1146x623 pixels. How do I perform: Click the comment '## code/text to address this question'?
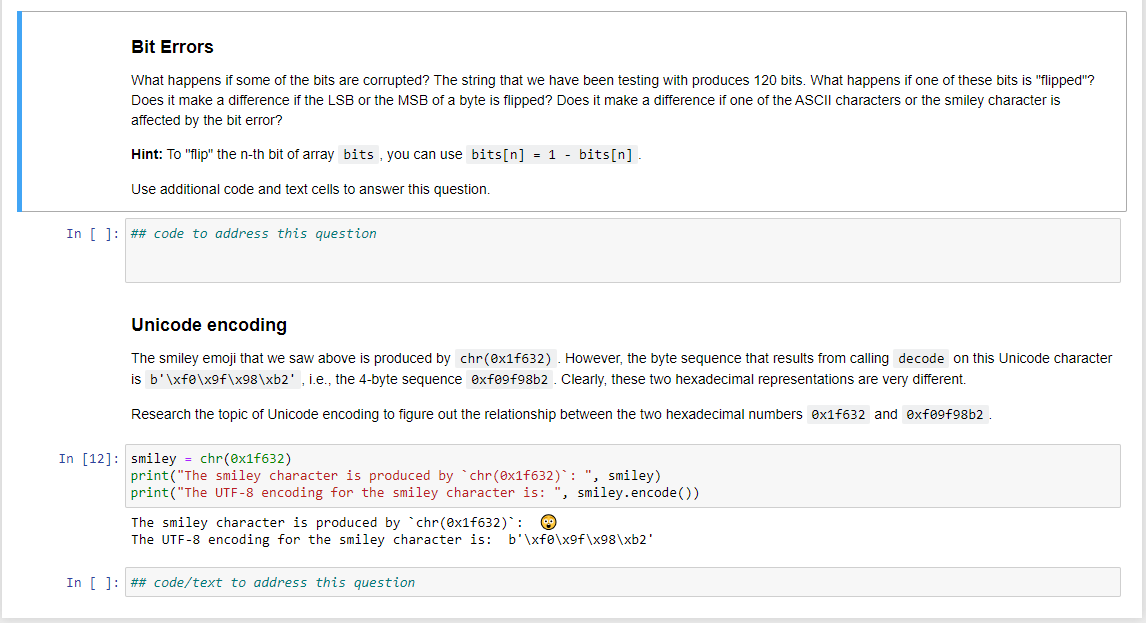(x=270, y=582)
